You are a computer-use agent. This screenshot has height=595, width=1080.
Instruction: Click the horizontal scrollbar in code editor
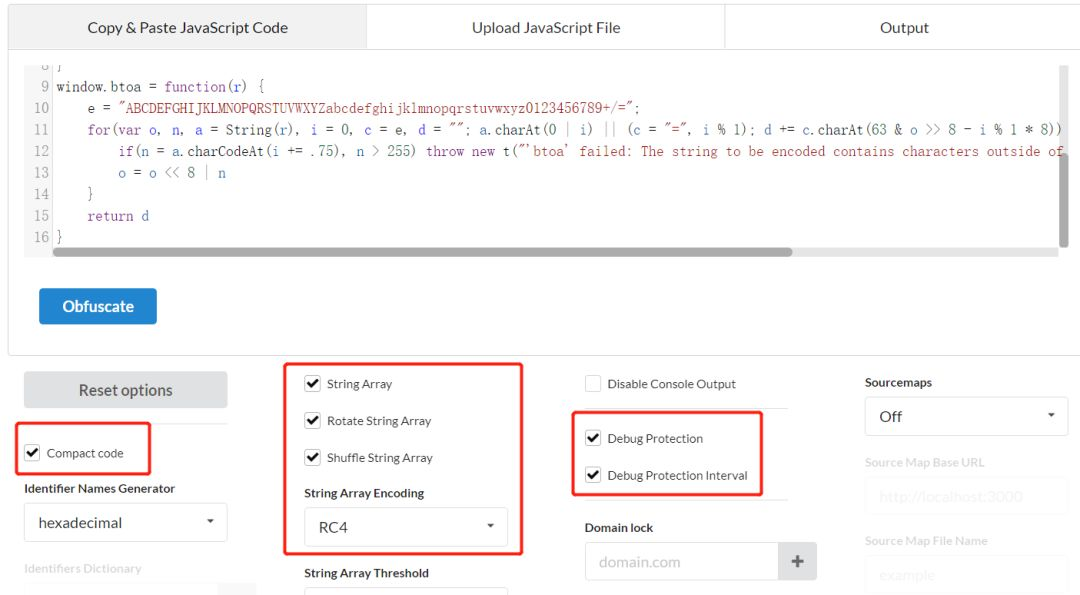pyautogui.click(x=422, y=252)
